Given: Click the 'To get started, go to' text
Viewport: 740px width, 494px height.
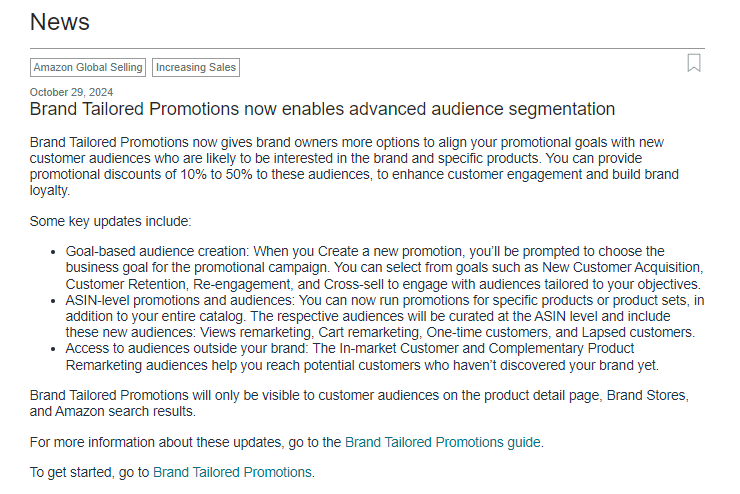Looking at the screenshot, I should pos(89,472).
